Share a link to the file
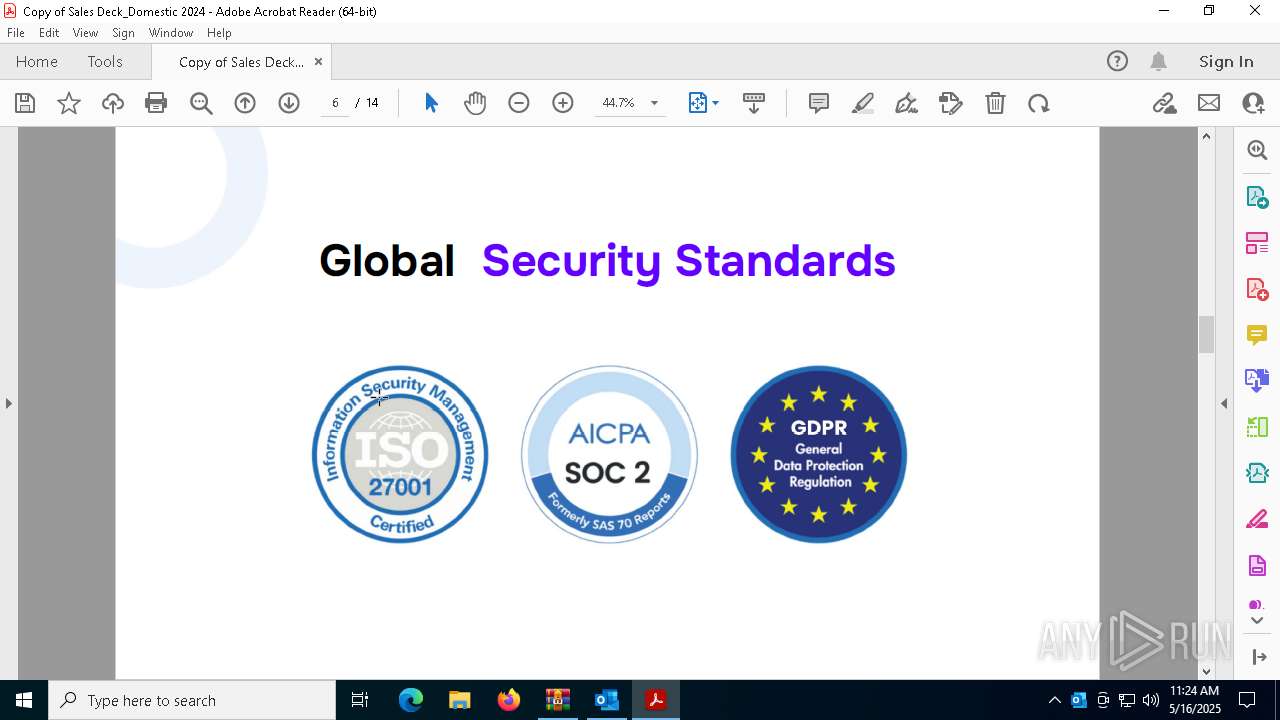This screenshot has height=720, width=1280. point(1165,103)
